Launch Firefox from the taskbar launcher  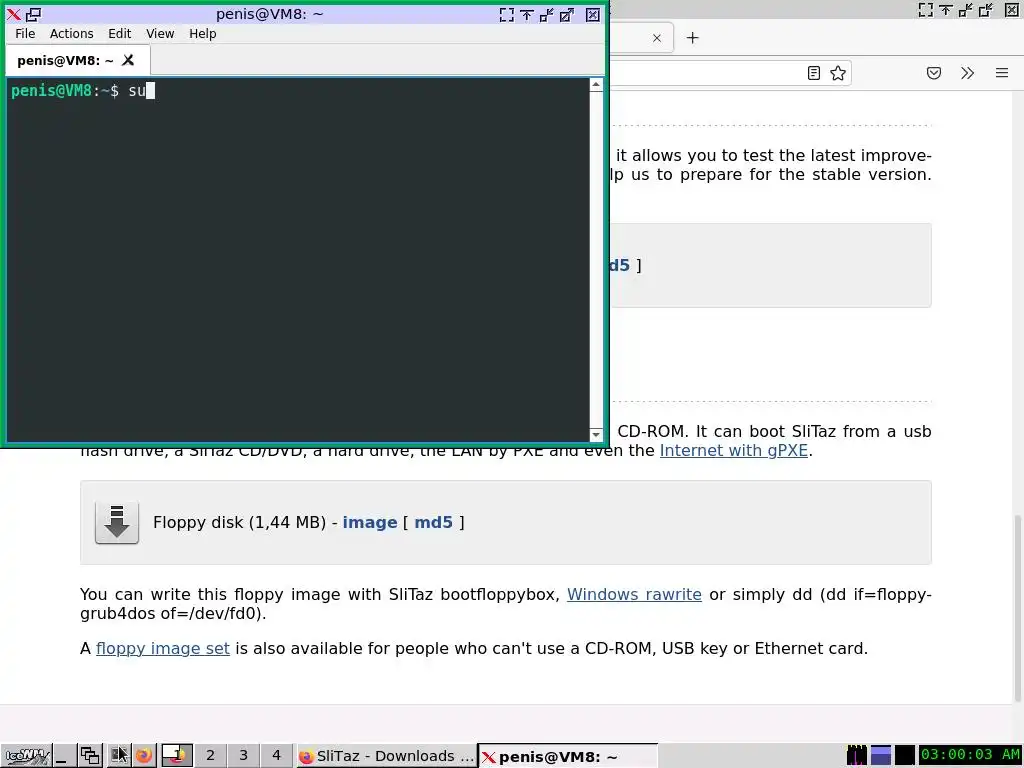pos(144,756)
